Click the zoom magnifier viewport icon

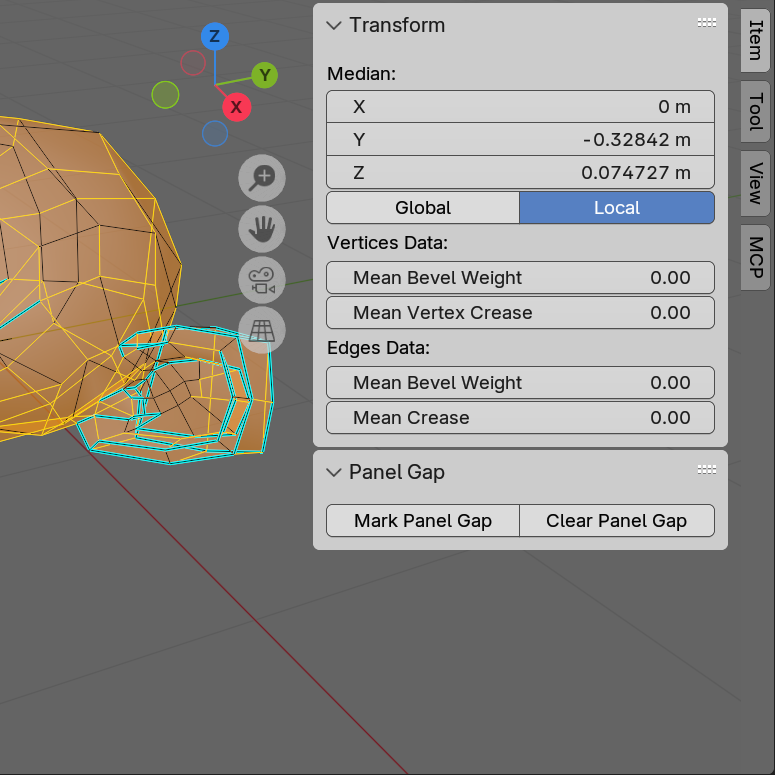click(x=262, y=178)
